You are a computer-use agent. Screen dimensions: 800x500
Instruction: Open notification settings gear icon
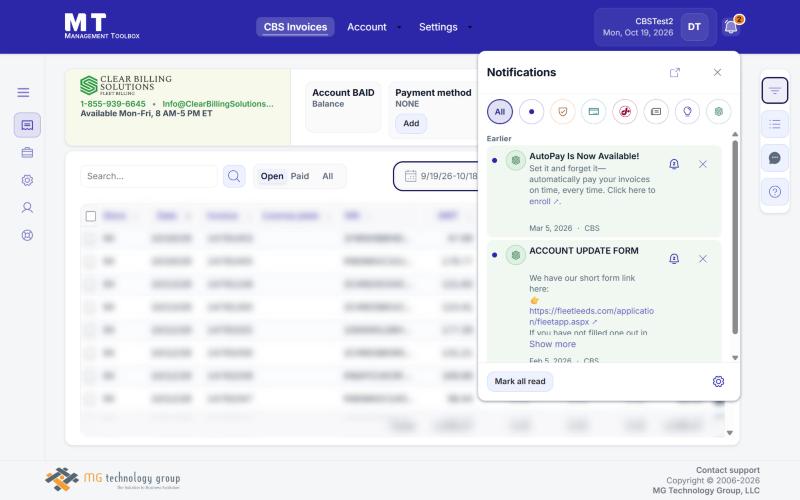click(x=718, y=381)
